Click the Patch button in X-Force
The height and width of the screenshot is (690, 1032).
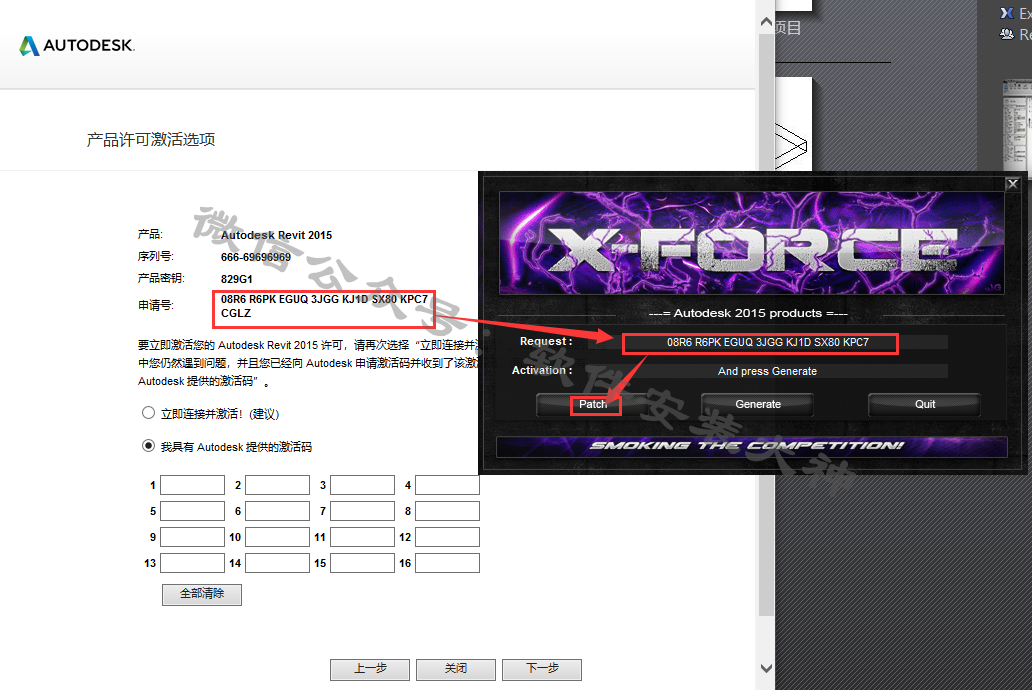point(593,404)
